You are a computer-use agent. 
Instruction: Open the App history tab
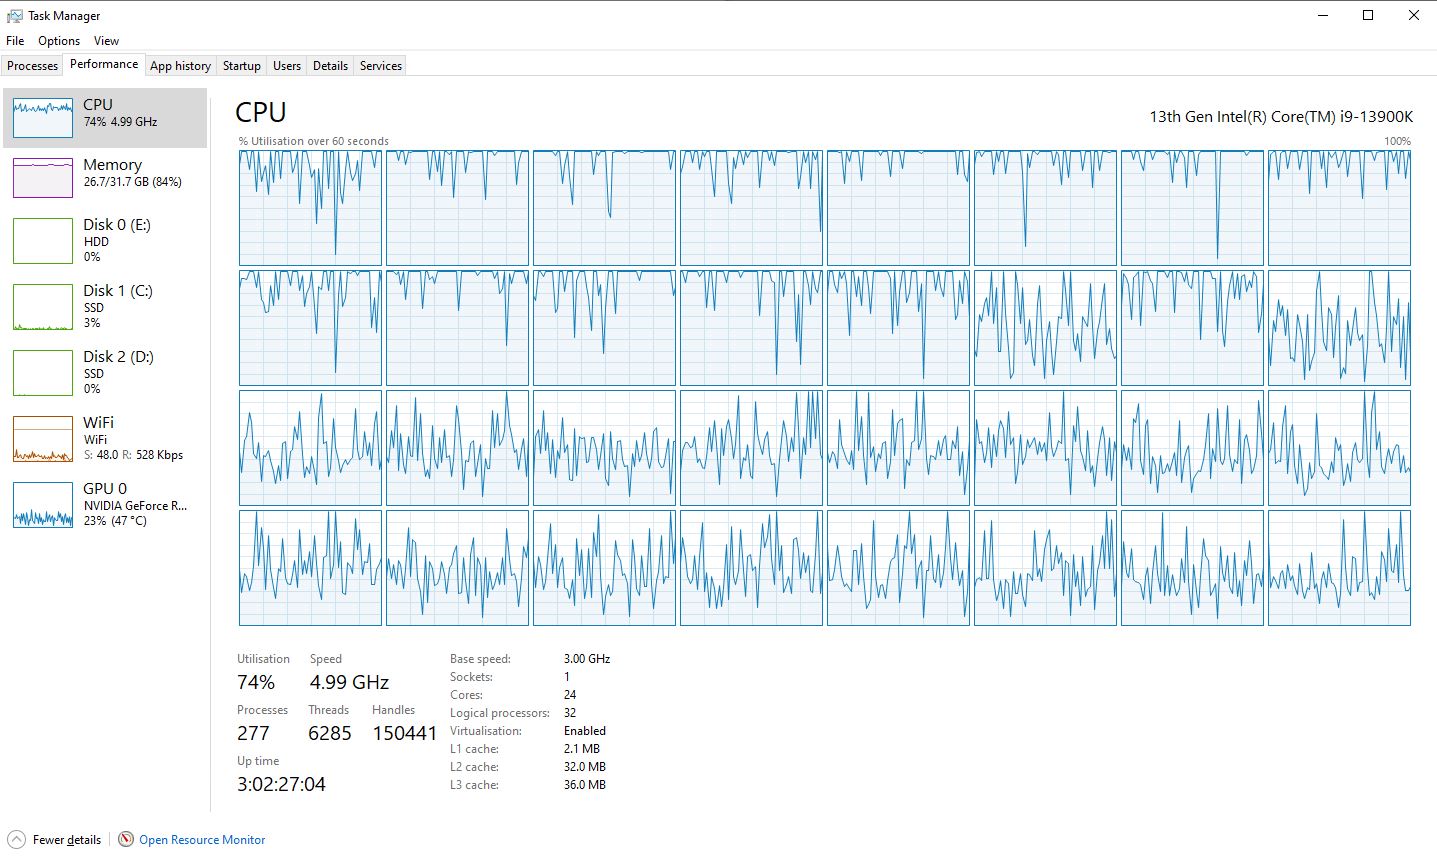tap(180, 65)
